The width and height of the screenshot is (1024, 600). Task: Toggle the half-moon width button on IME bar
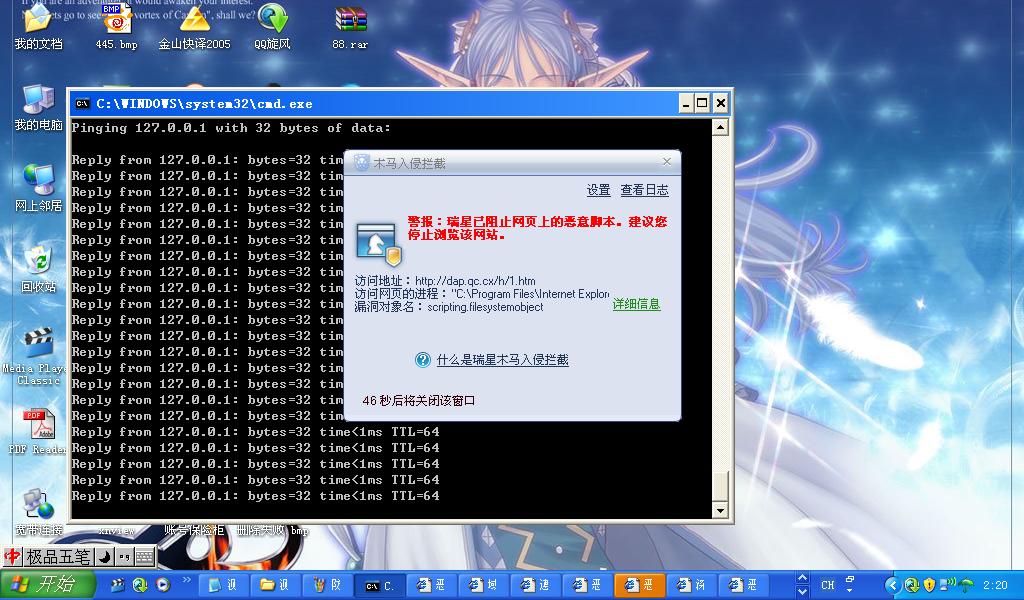tap(104, 556)
